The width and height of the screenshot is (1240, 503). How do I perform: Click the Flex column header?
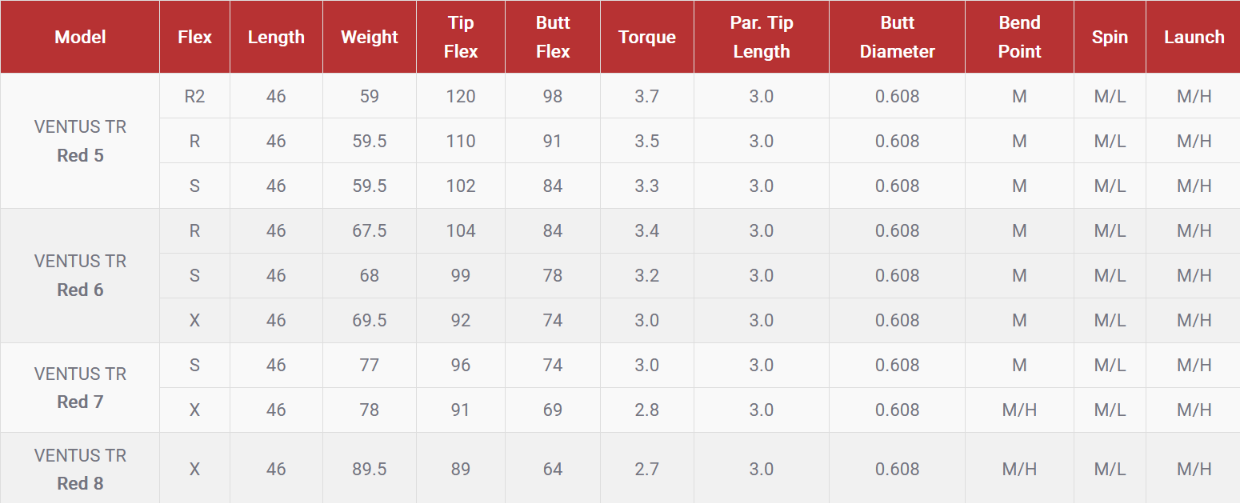click(194, 37)
